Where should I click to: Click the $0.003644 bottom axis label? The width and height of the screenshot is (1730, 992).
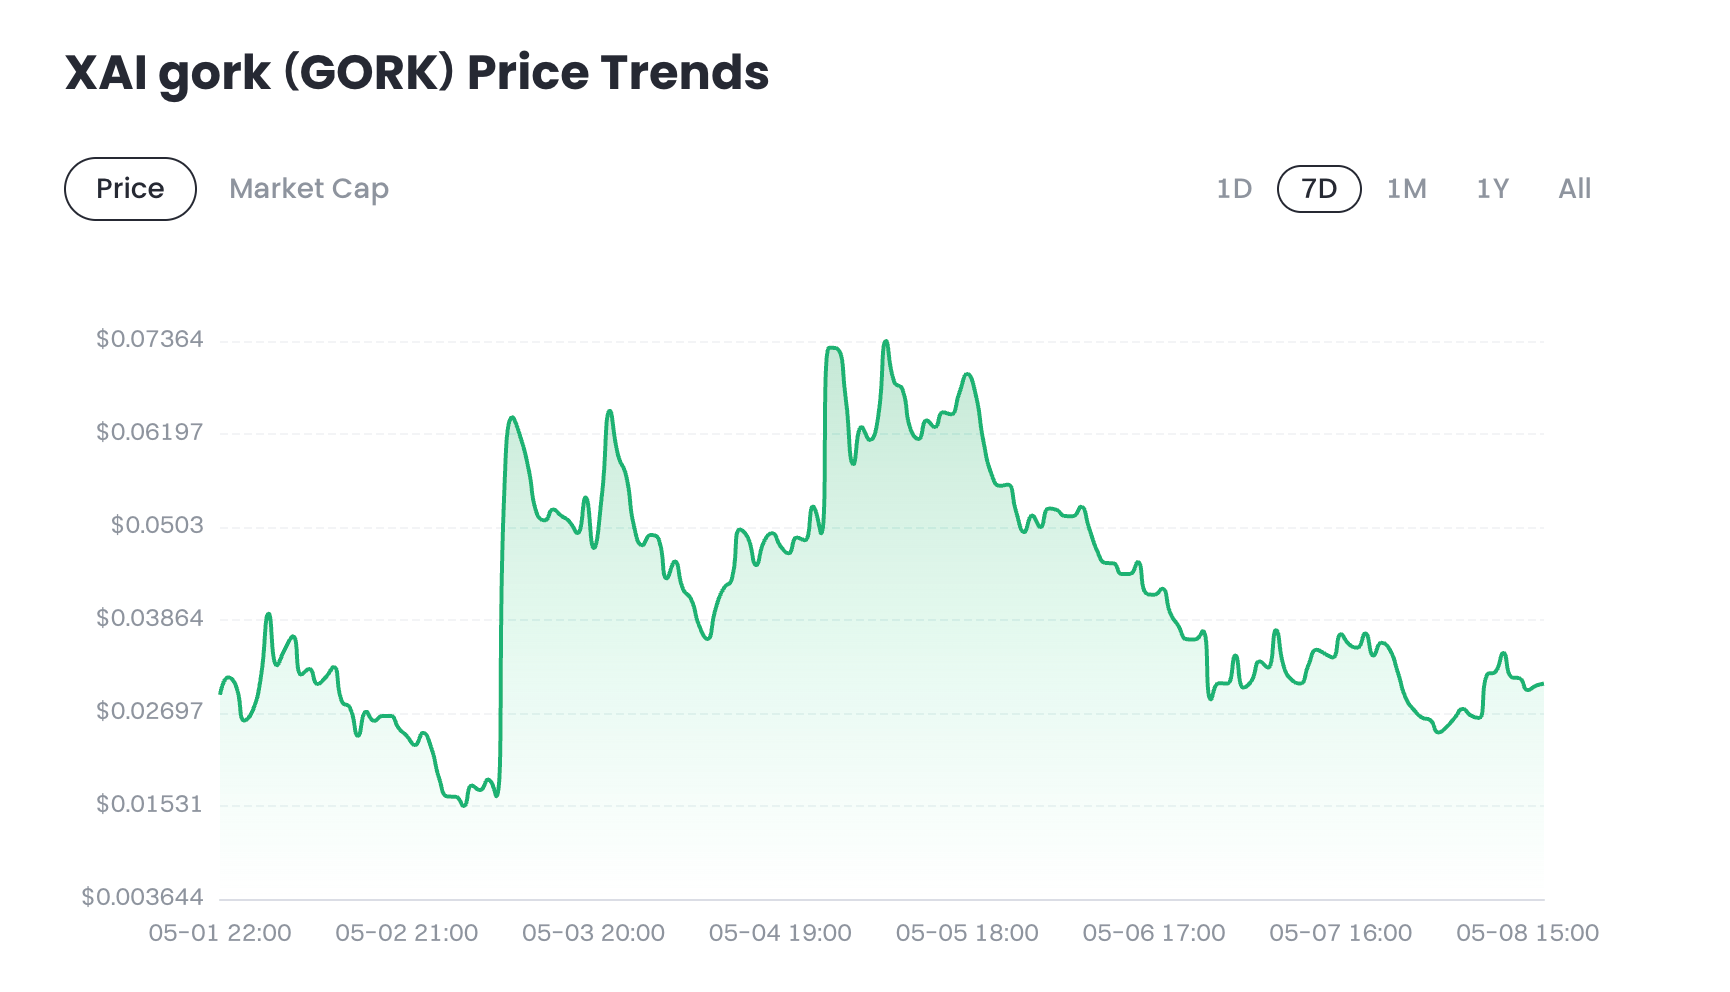pos(143,897)
